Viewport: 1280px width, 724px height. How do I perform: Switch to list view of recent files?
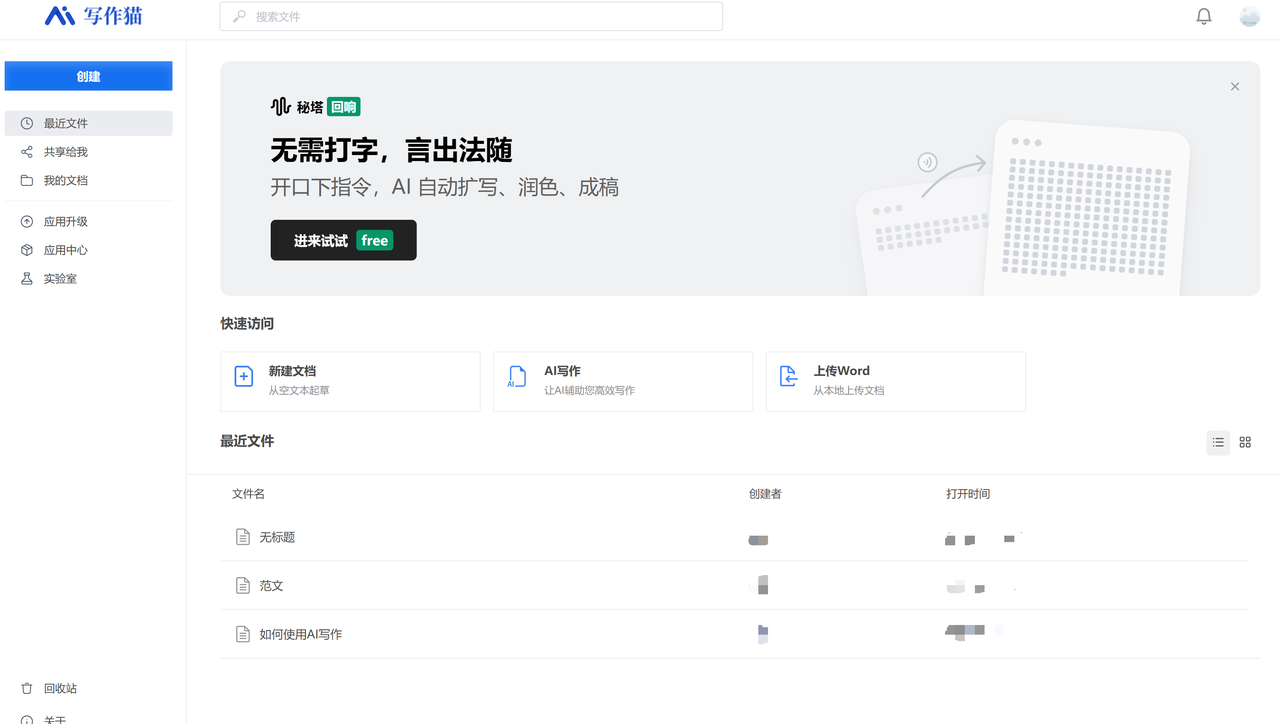(1218, 442)
